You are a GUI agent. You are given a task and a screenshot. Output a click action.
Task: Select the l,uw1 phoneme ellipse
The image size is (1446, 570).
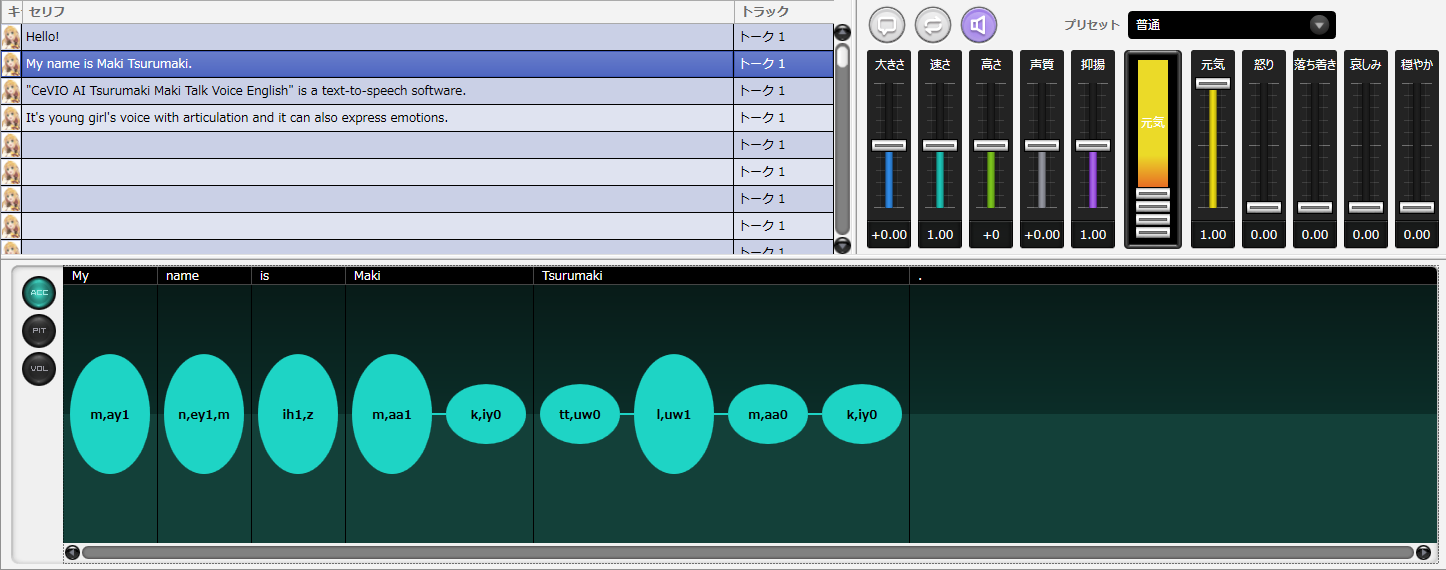[674, 414]
